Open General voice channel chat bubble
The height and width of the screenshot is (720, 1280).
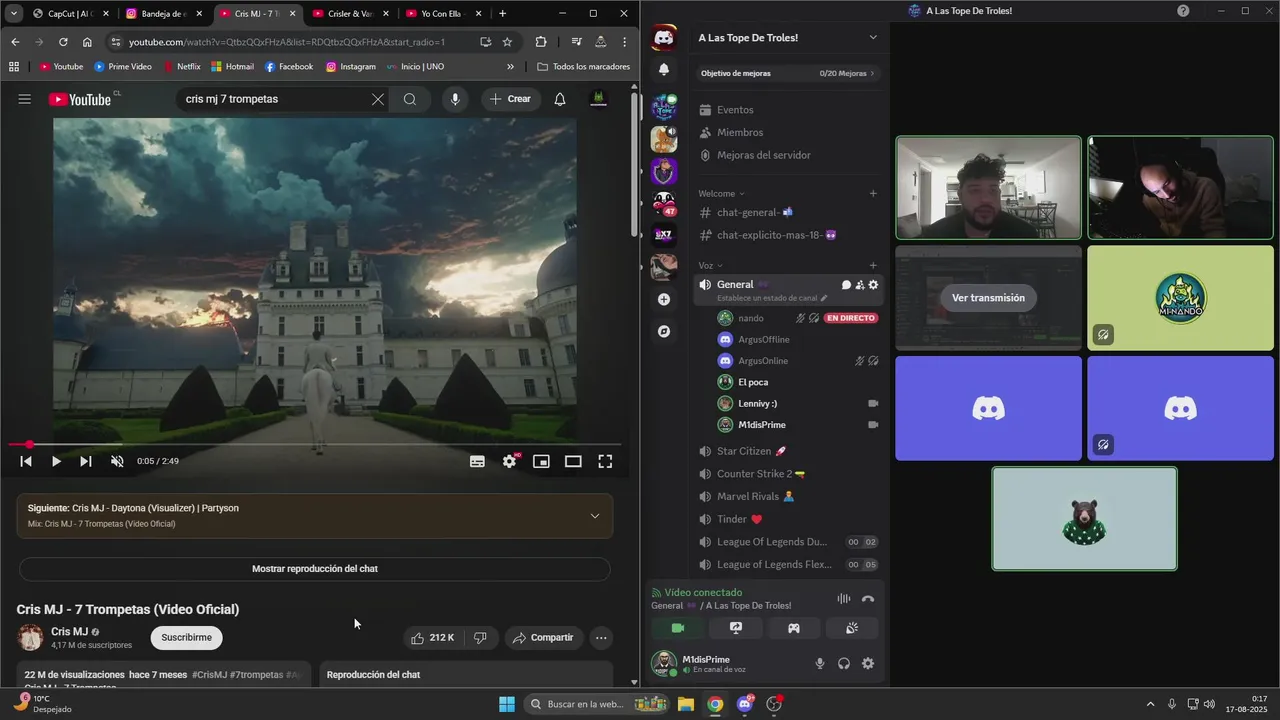(846, 285)
